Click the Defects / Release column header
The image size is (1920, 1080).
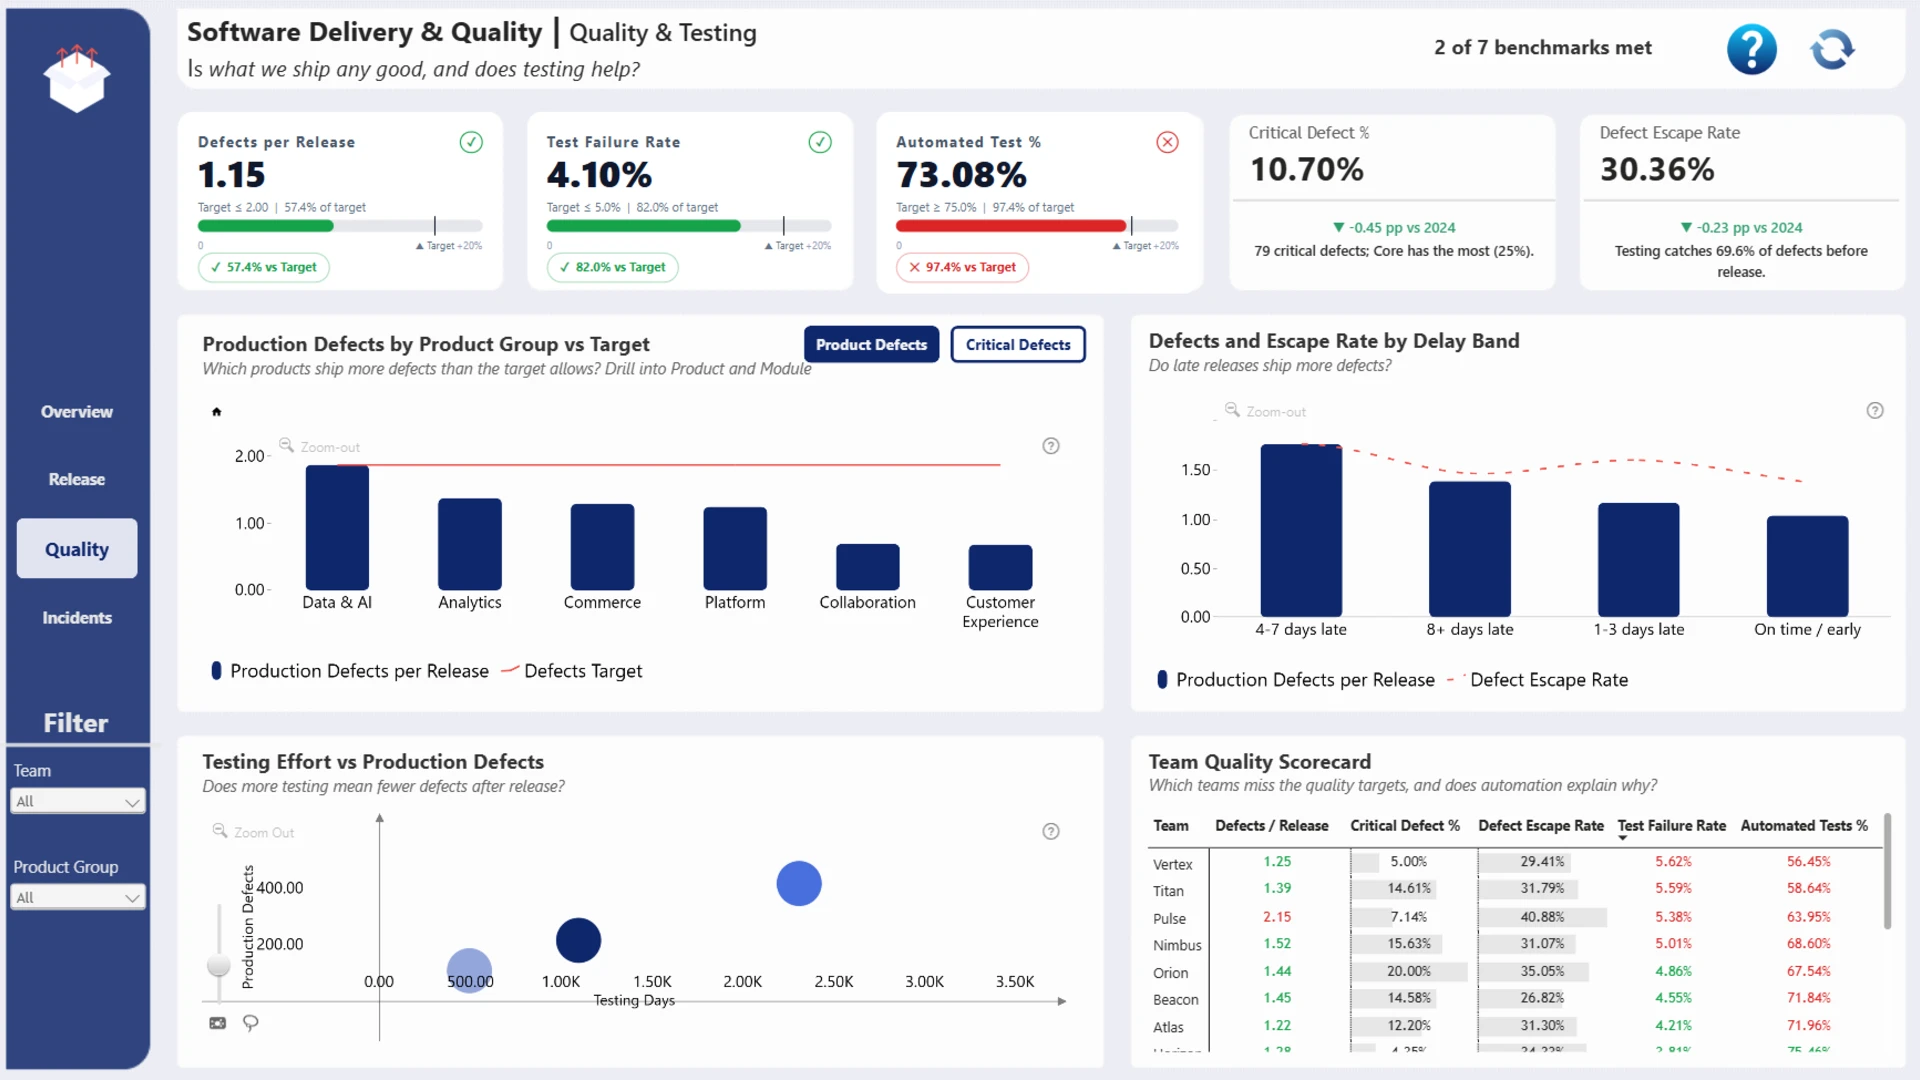click(1271, 826)
